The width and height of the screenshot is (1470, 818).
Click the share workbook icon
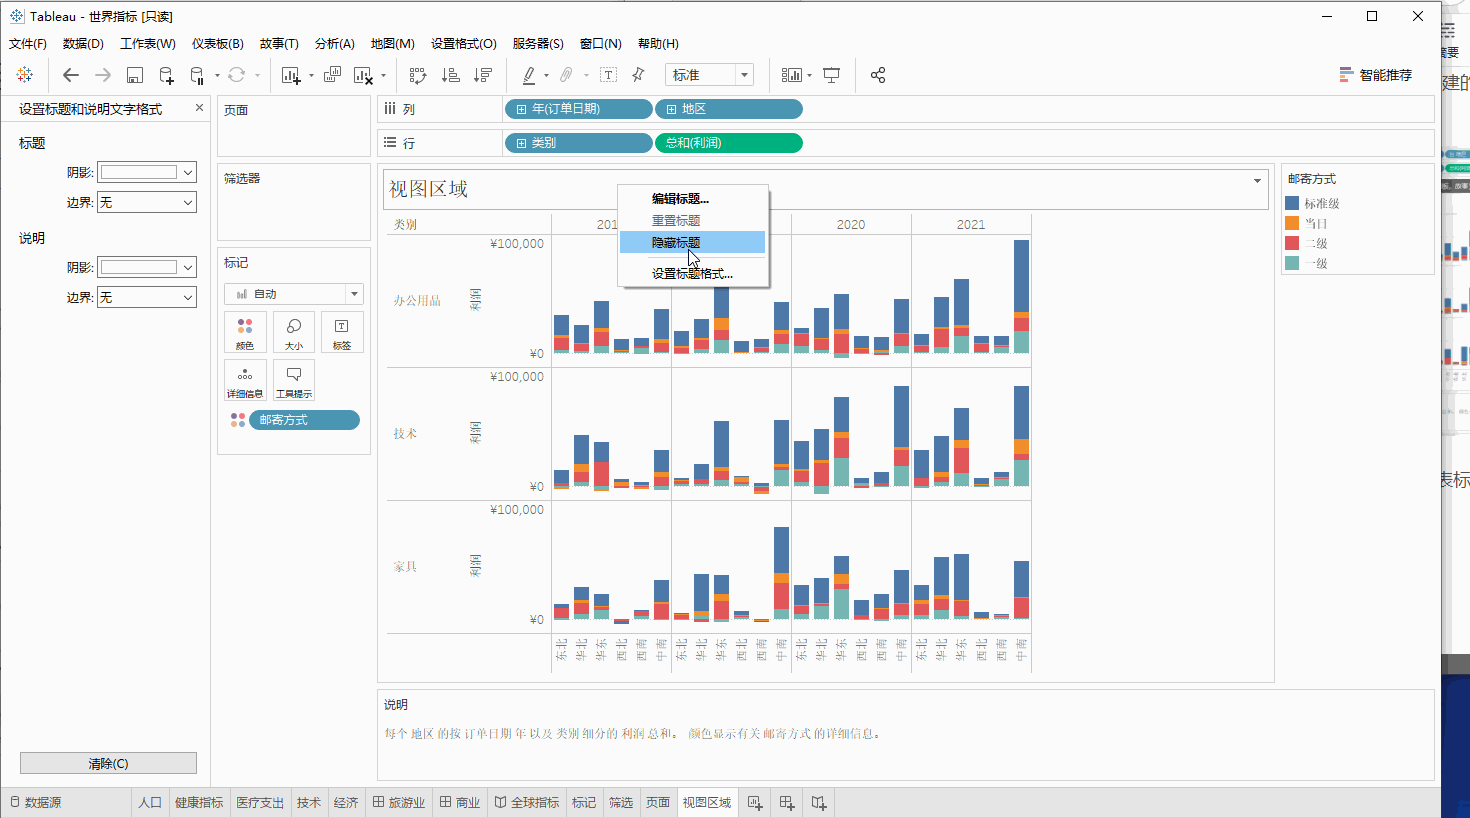878,75
